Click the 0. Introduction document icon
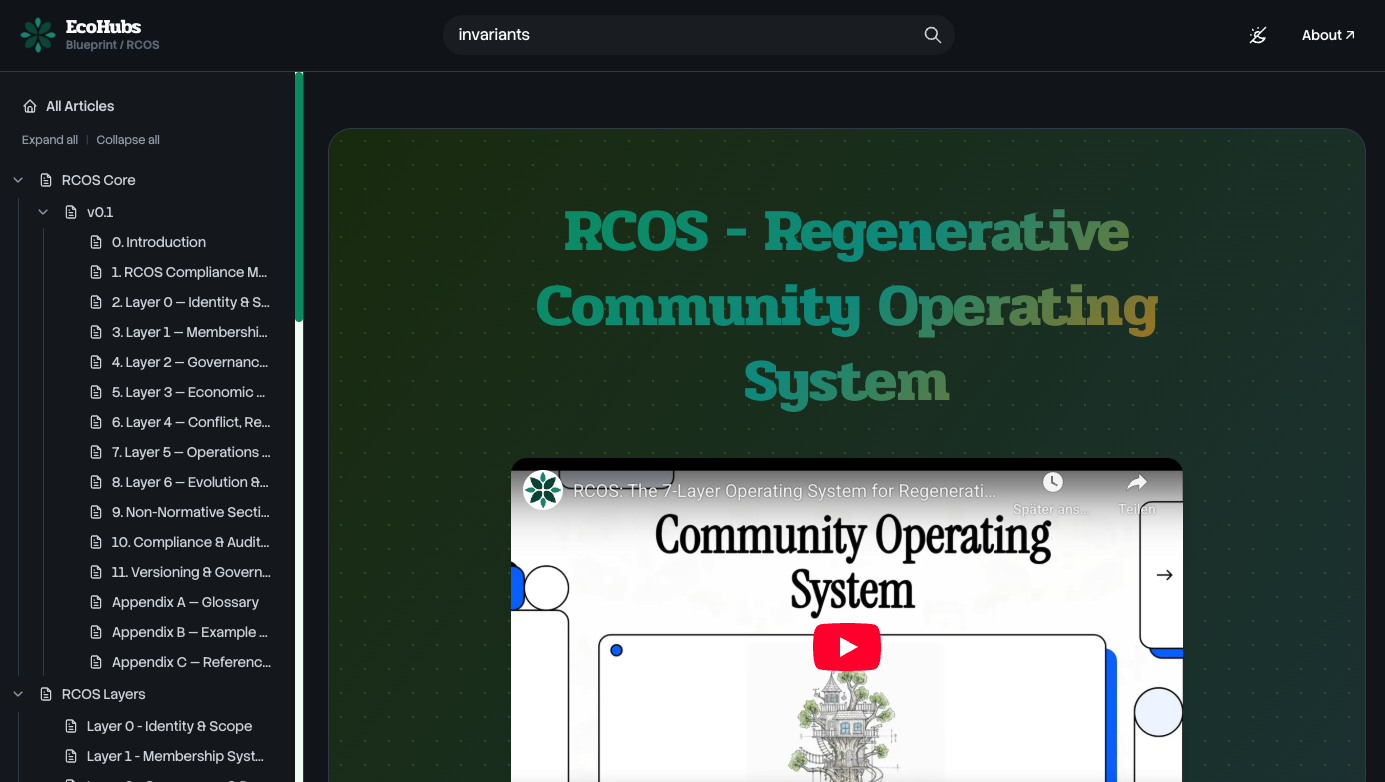Screen dimensions: 1385x782 [x=96, y=242]
